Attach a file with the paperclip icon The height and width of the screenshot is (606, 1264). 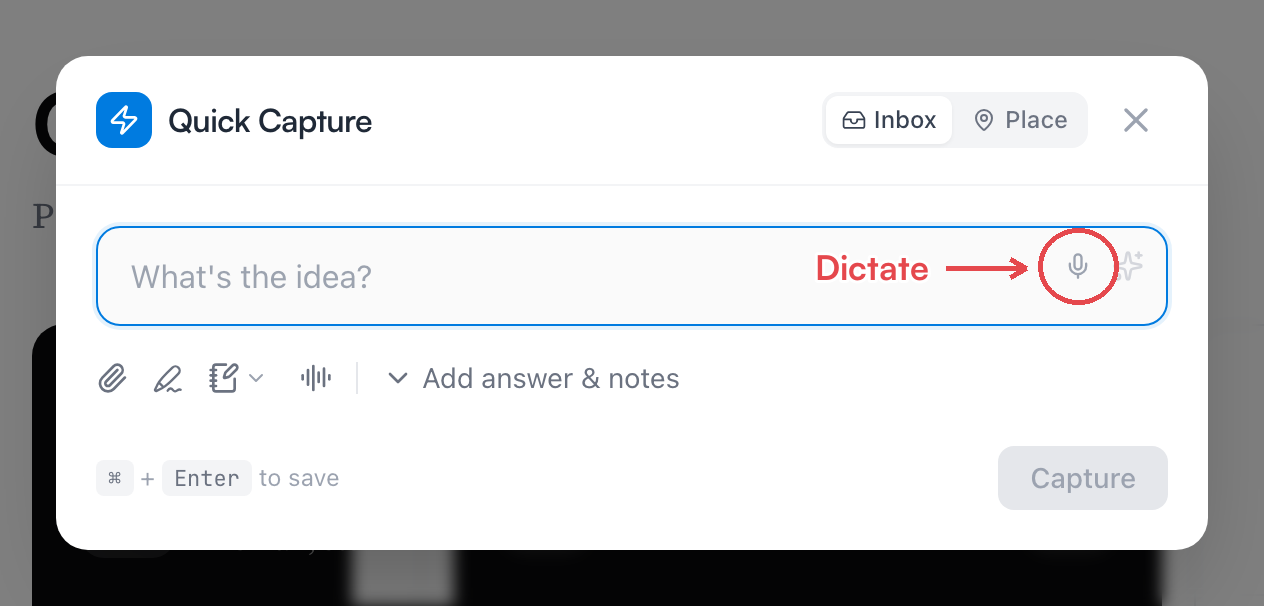point(112,378)
